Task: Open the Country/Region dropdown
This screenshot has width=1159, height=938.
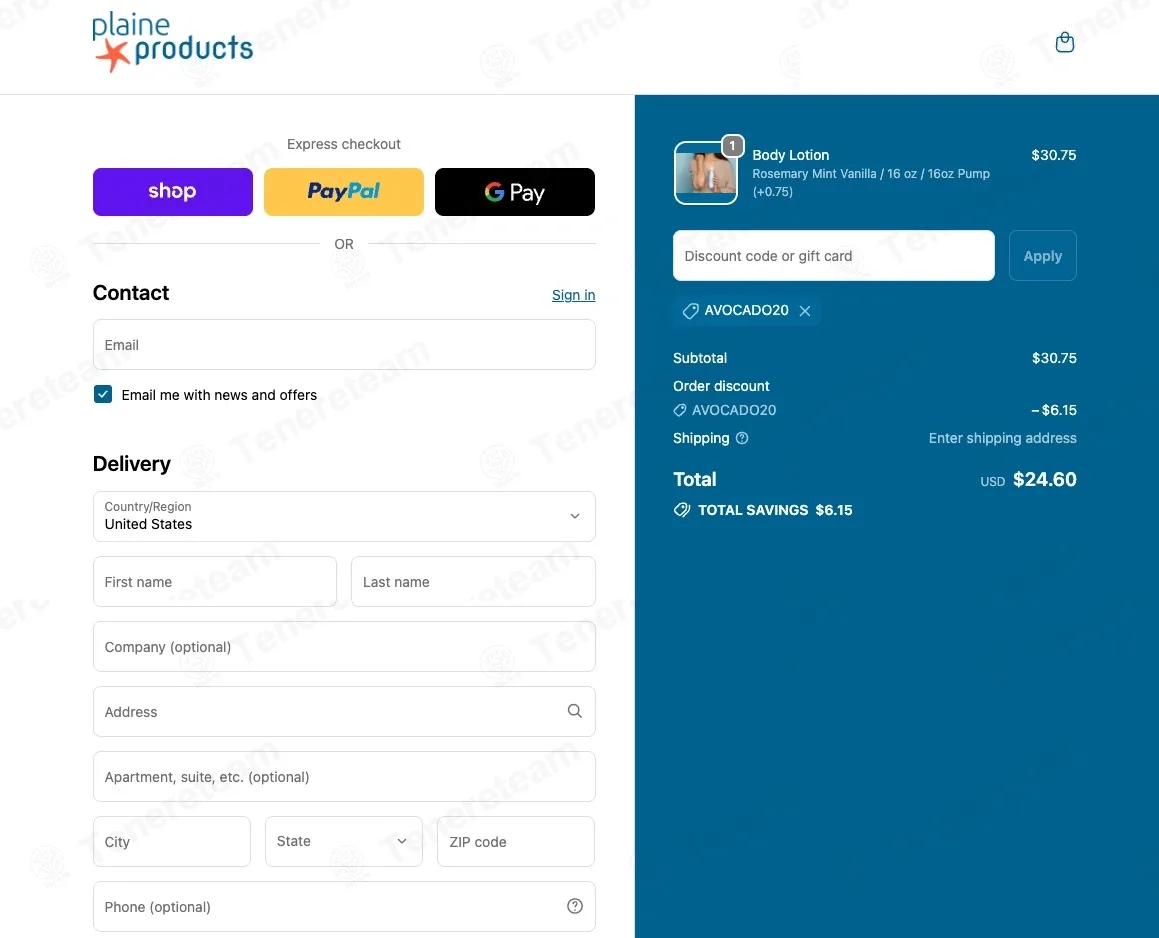Action: coord(344,516)
